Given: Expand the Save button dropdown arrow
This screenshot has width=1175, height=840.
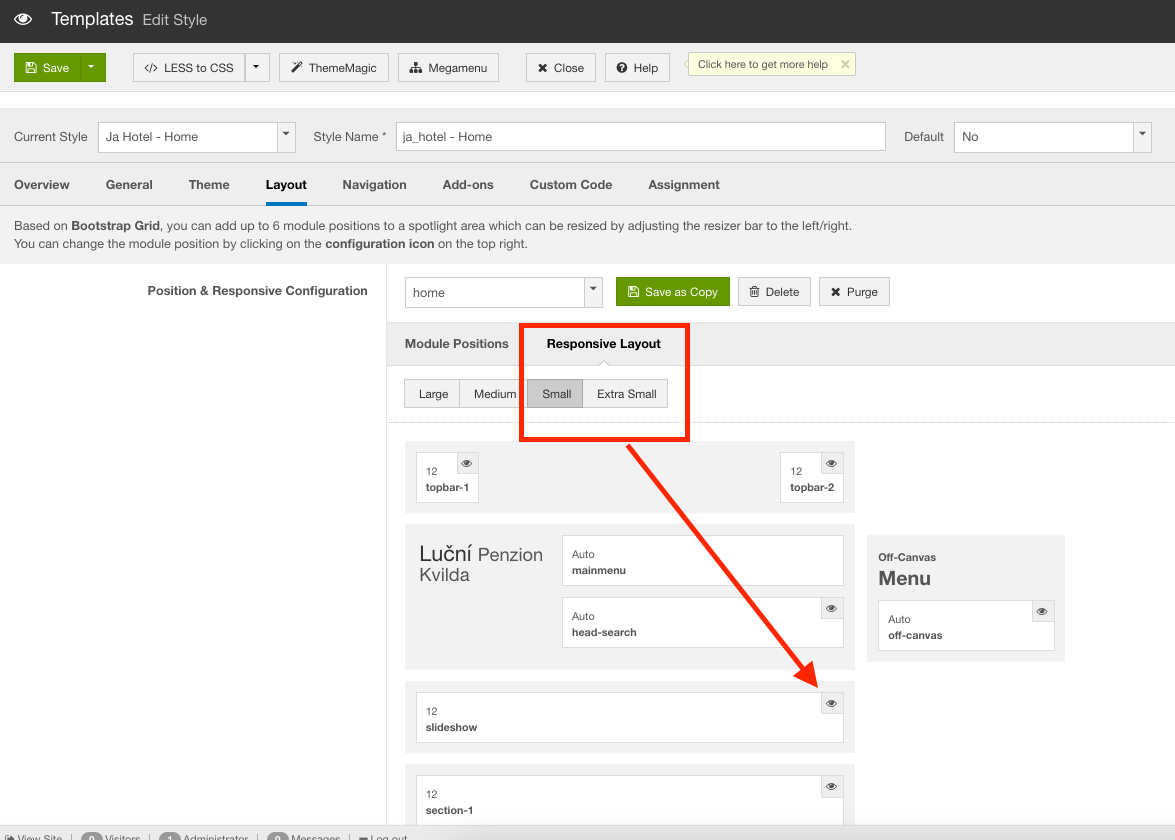Looking at the screenshot, I should 91,68.
